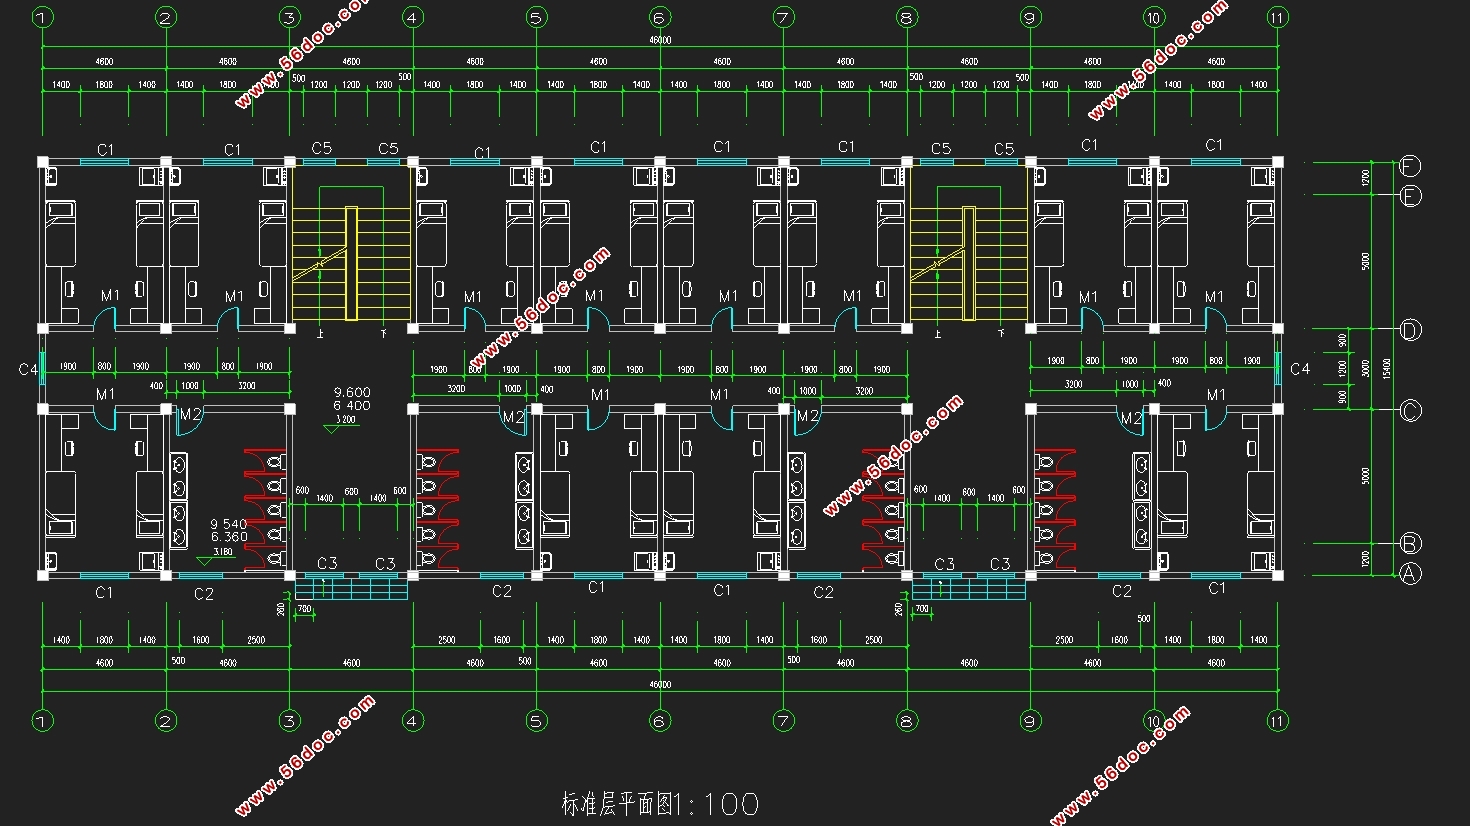
Task: Select axis bubble C on the right
Action: click(1410, 410)
